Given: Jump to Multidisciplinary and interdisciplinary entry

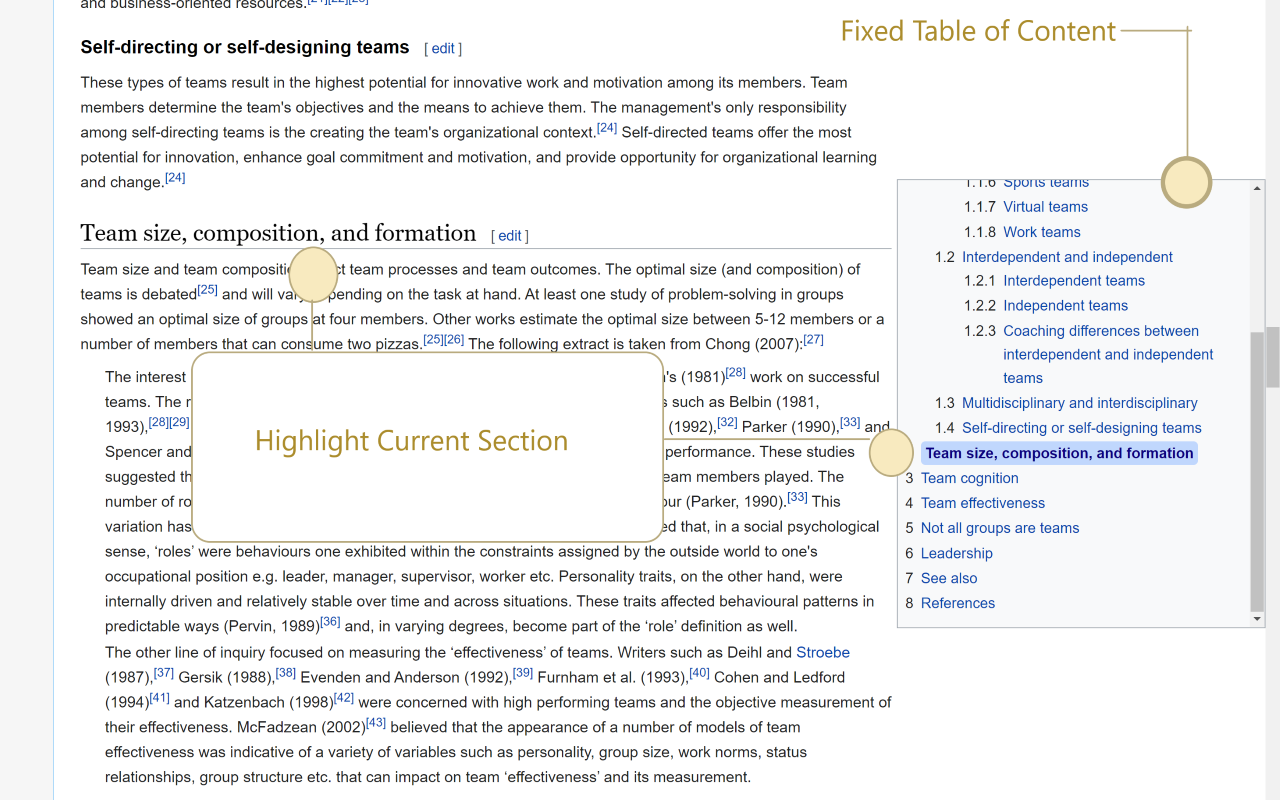Looking at the screenshot, I should [1079, 403].
